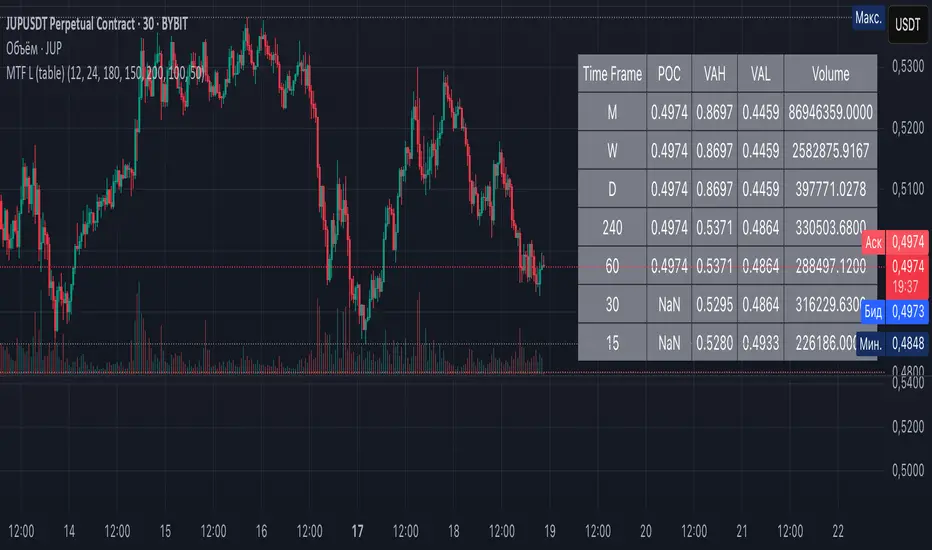Click the Макс. price scale label
Screen dimensions: 932x550
pyautogui.click(x=867, y=18)
